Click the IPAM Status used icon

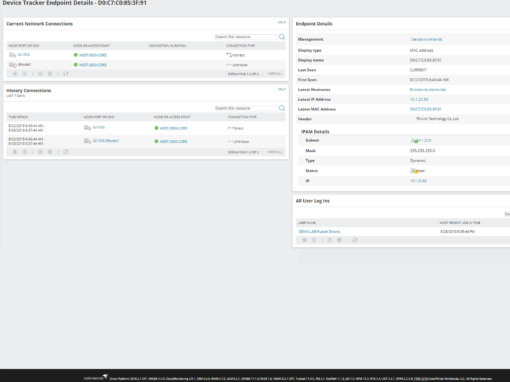coord(414,171)
